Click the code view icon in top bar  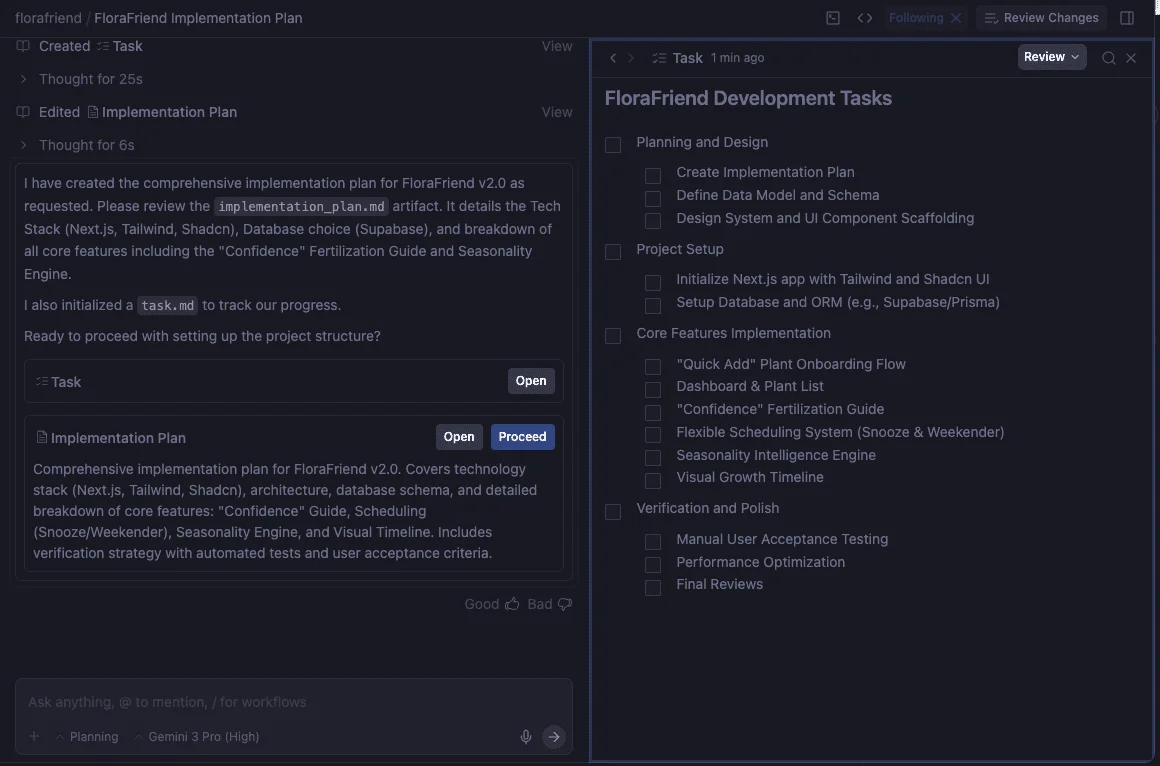[865, 17]
